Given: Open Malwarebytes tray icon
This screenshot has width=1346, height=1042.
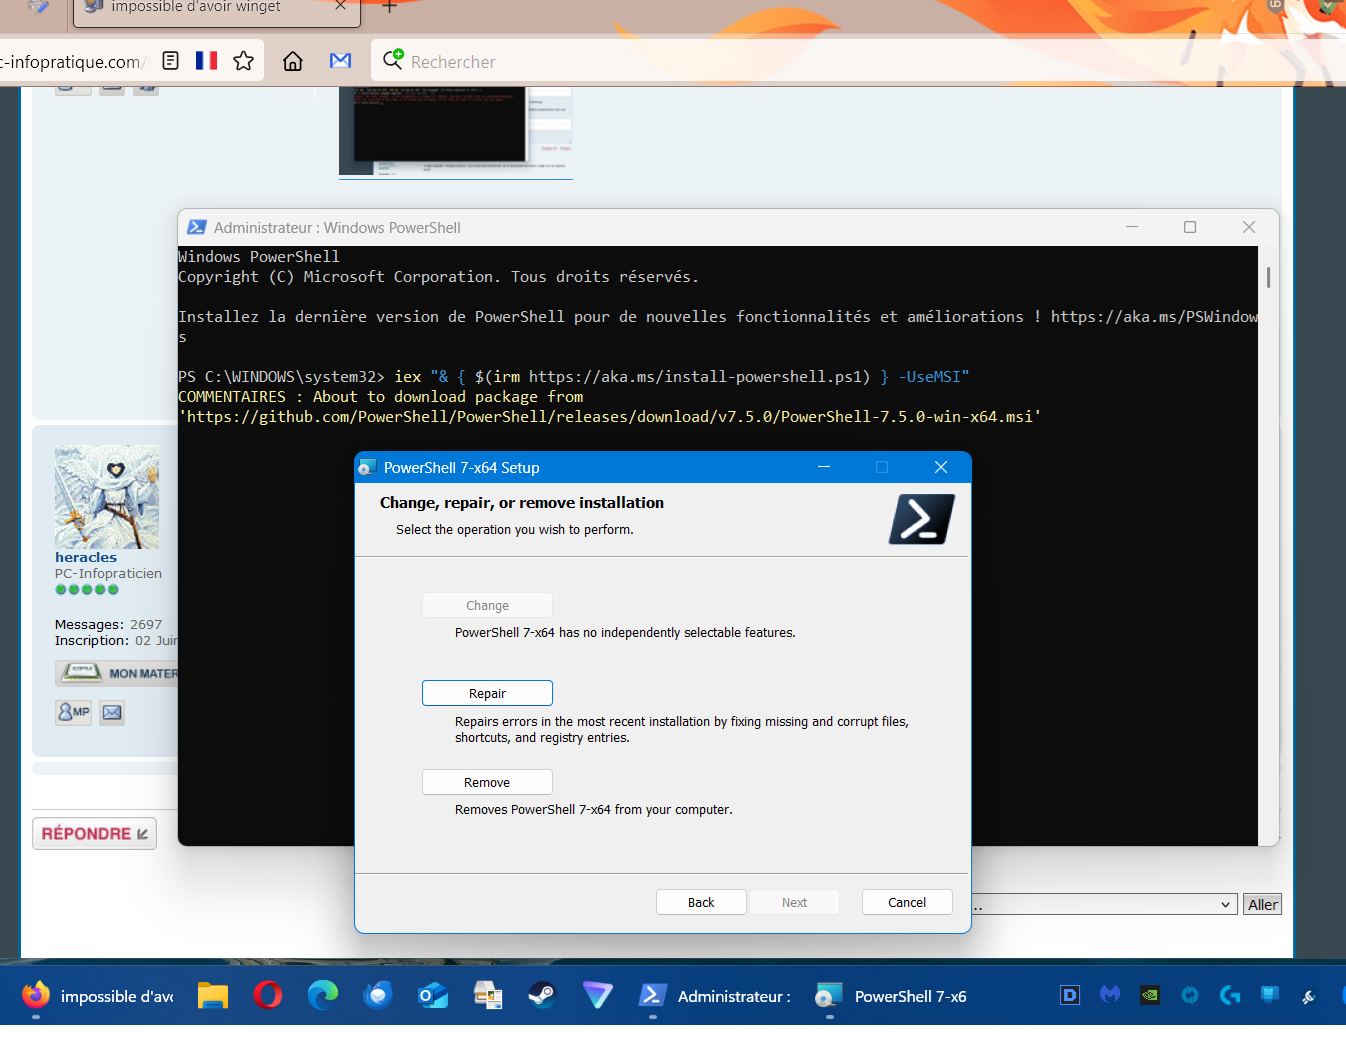Looking at the screenshot, I should pos(1110,995).
